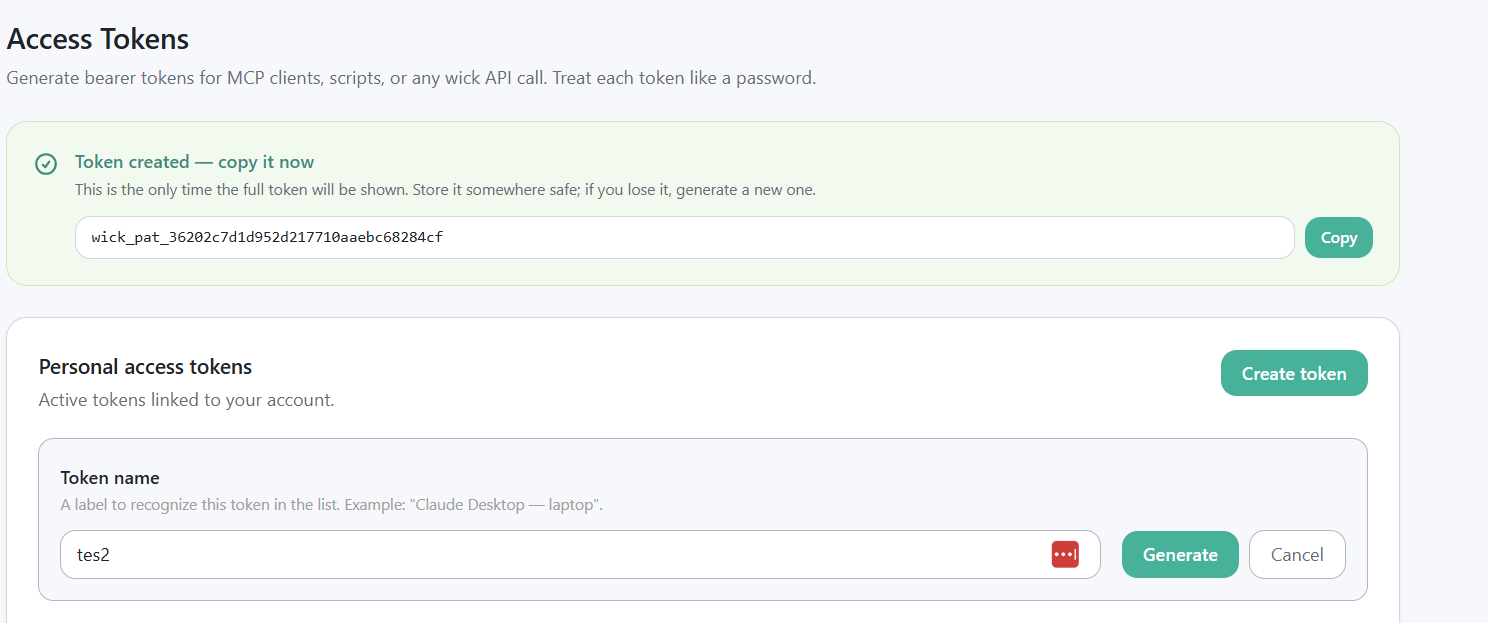Open the password manager icon in name field

point(1065,554)
